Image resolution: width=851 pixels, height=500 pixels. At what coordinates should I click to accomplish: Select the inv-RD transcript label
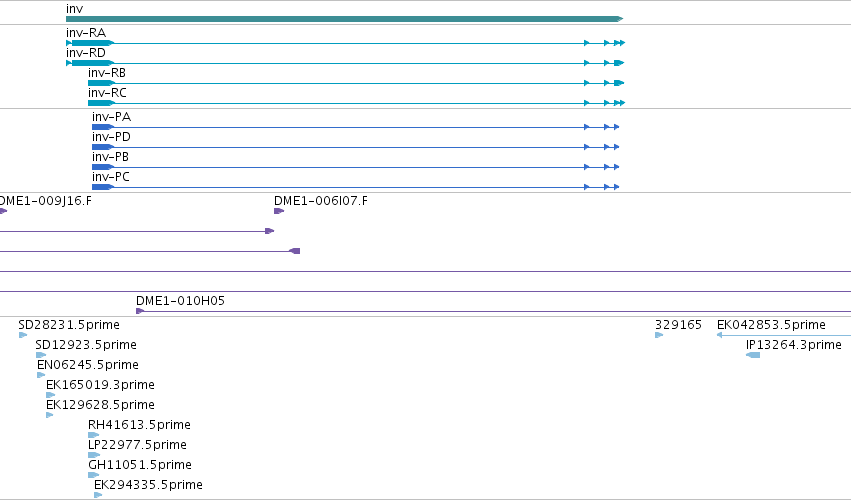86,53
